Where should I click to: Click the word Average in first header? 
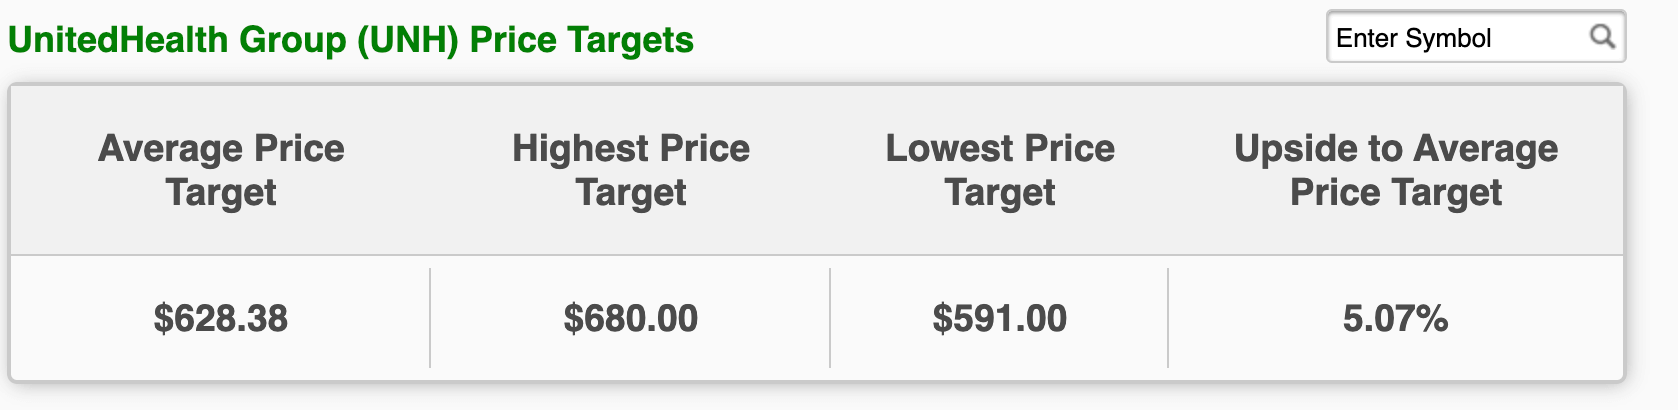[171, 148]
